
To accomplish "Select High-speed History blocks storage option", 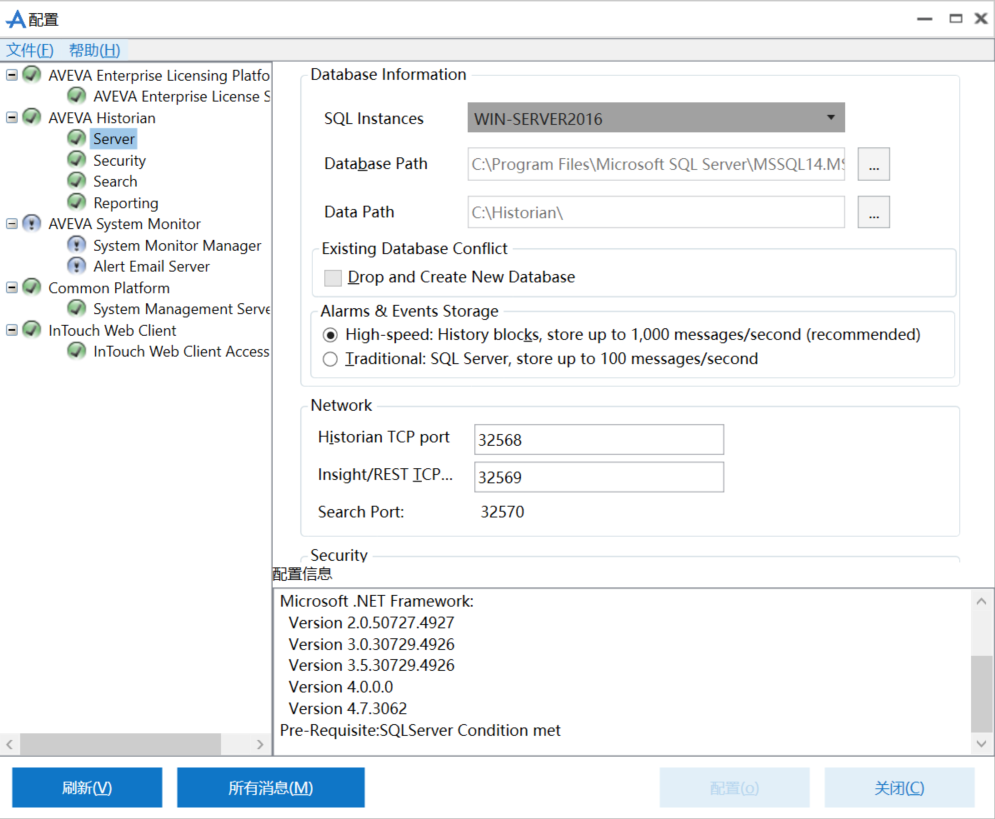I will point(331,334).
